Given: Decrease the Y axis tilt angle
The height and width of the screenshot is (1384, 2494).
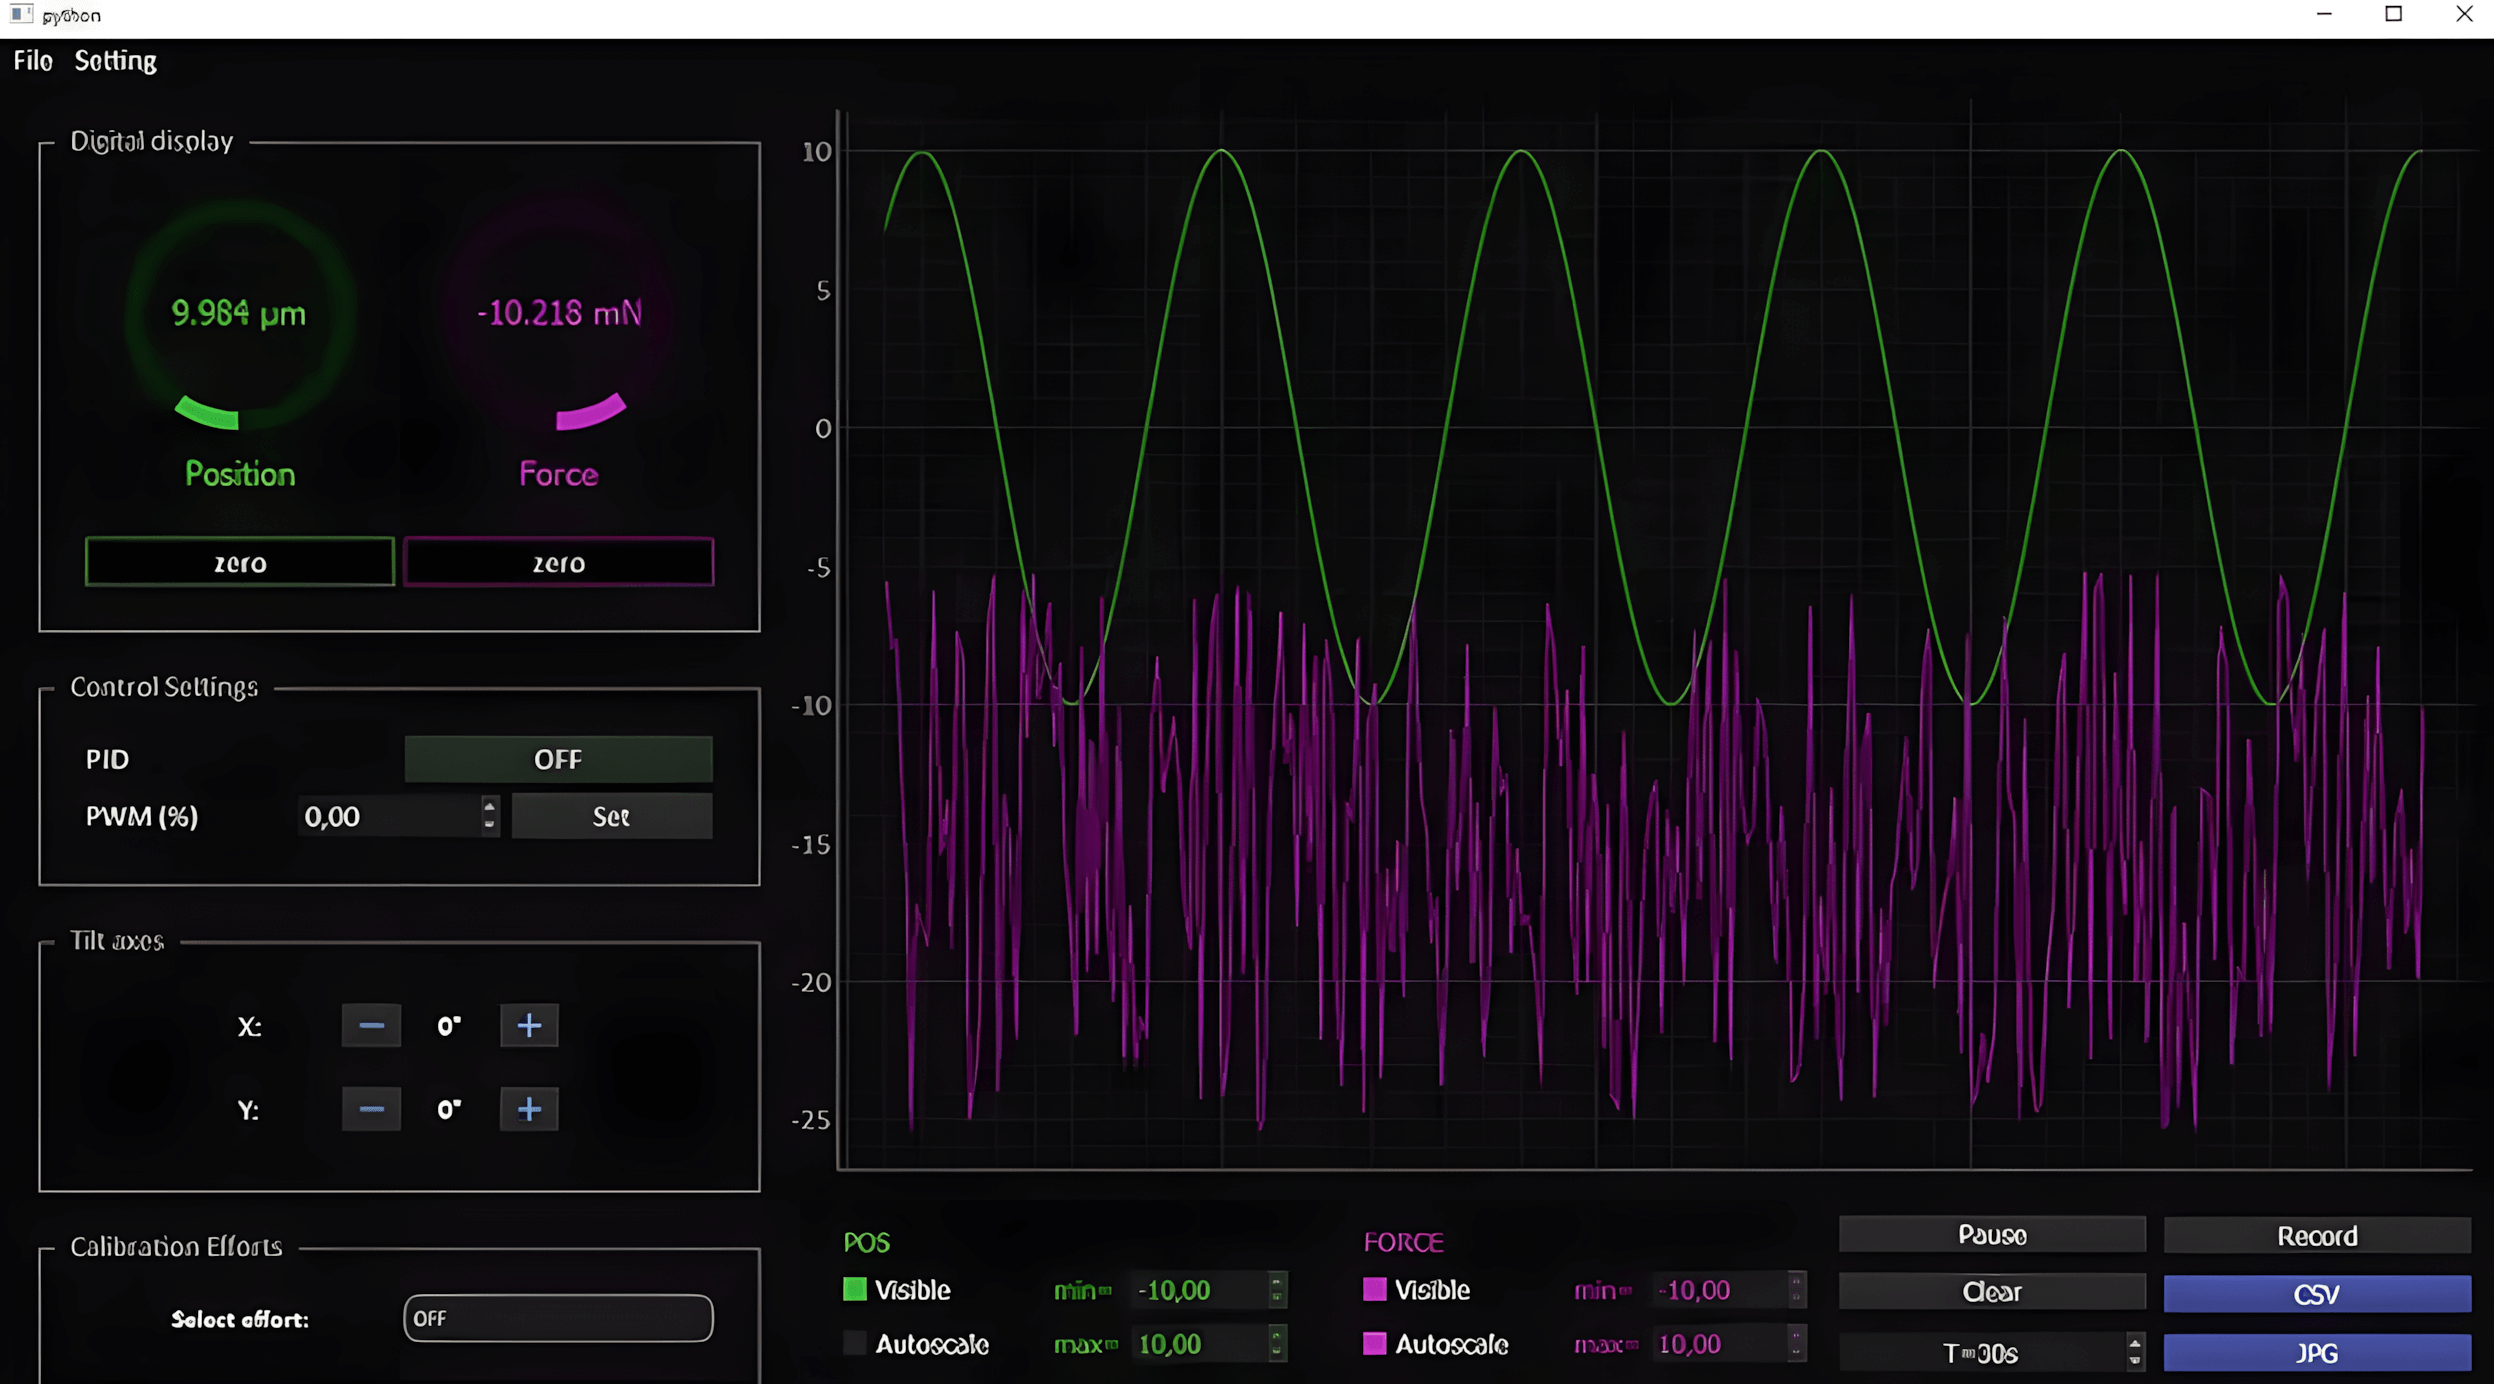Looking at the screenshot, I should click(371, 1109).
